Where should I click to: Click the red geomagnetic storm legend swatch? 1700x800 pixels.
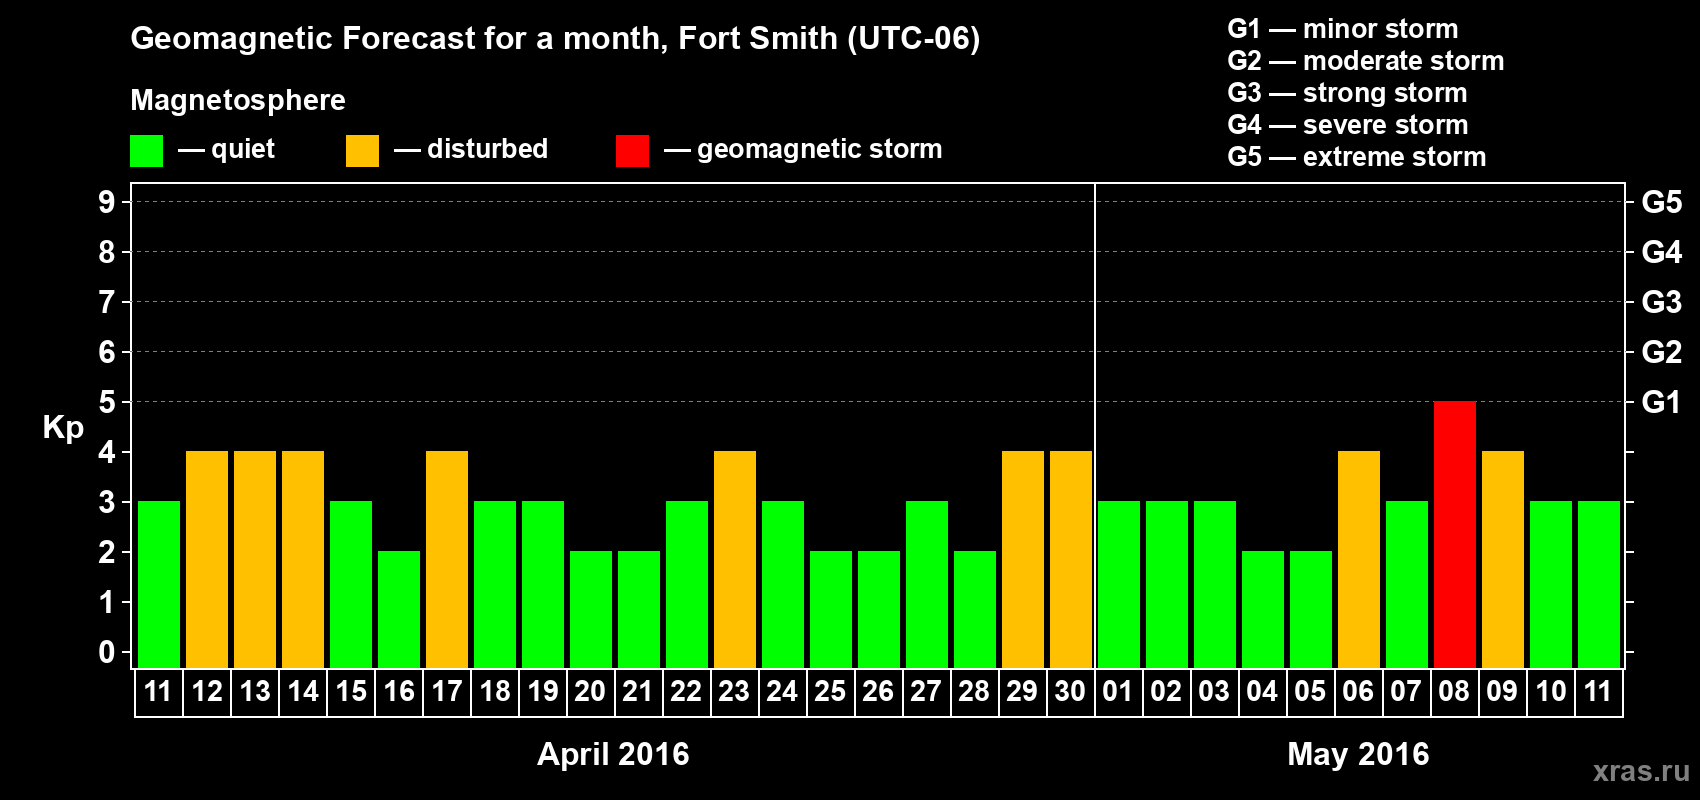tap(632, 151)
